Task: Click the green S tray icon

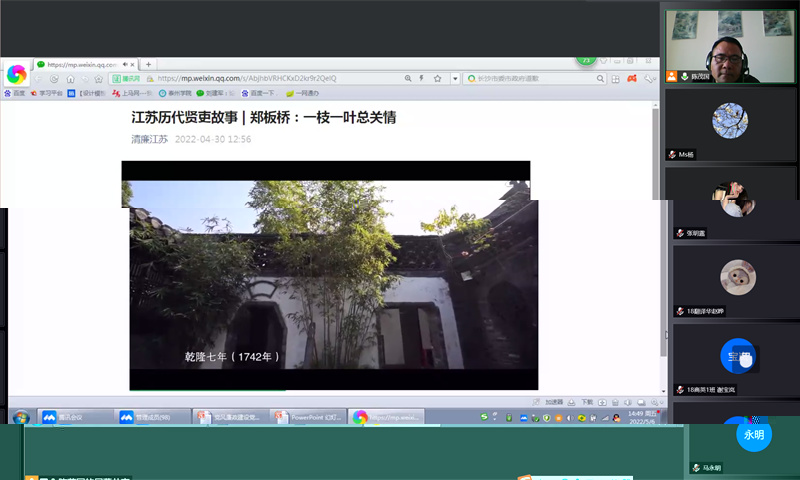Action: click(x=484, y=417)
